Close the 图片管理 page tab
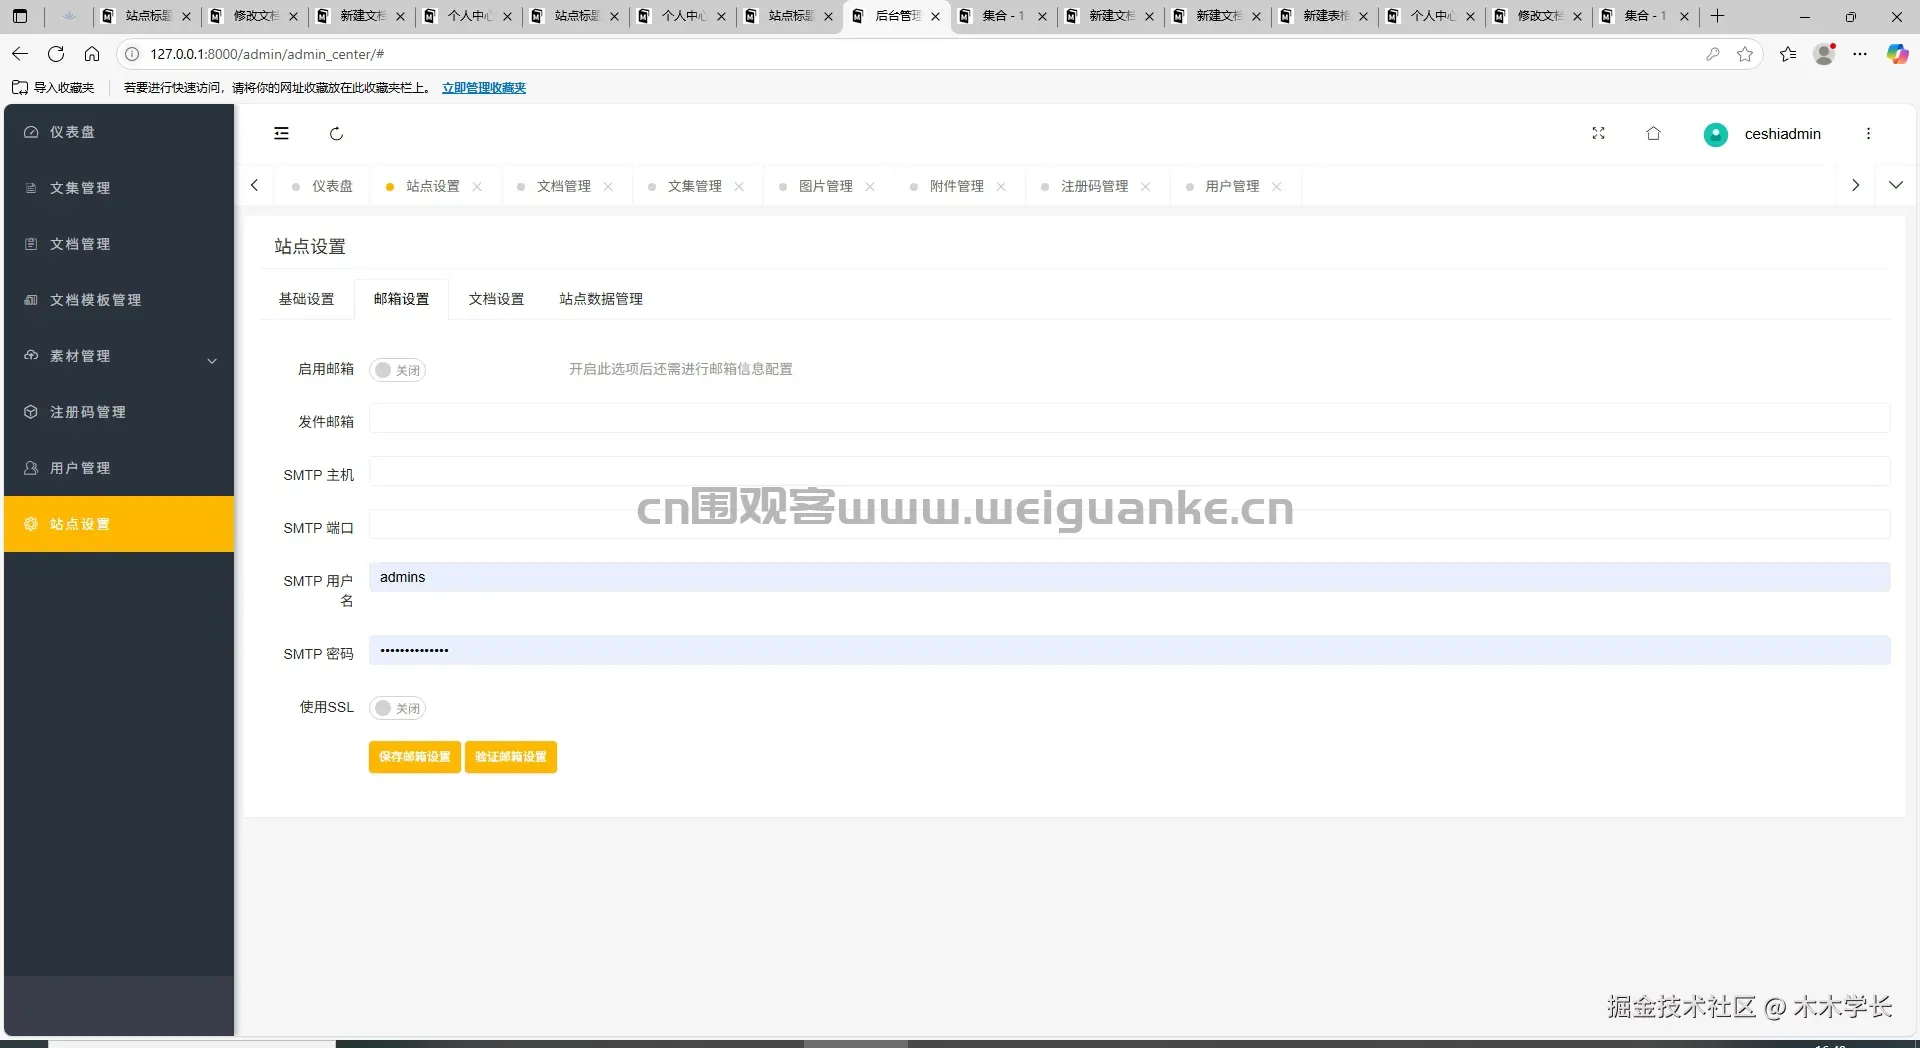Screen dimensions: 1920x1048 (870, 187)
